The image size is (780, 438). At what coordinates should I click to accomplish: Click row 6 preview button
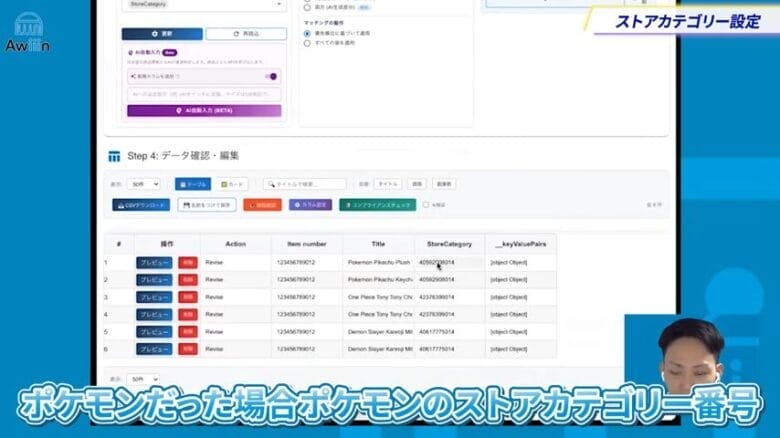point(154,349)
